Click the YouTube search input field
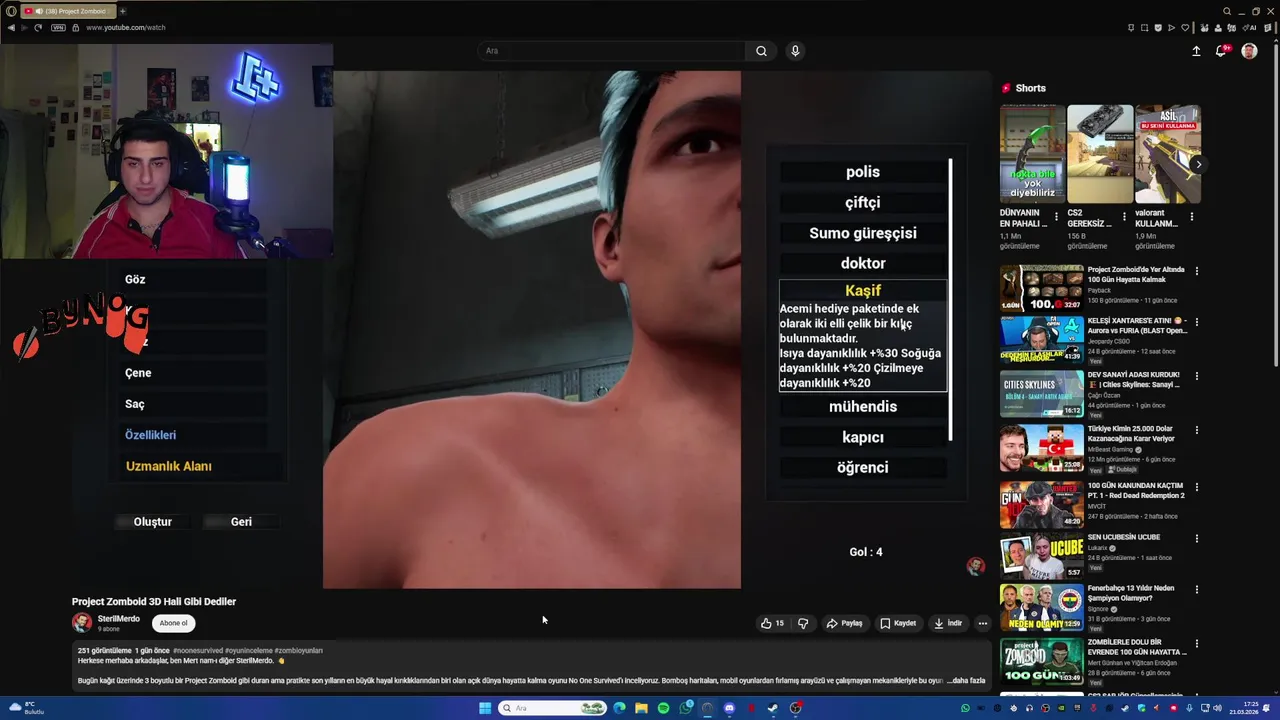 click(611, 51)
